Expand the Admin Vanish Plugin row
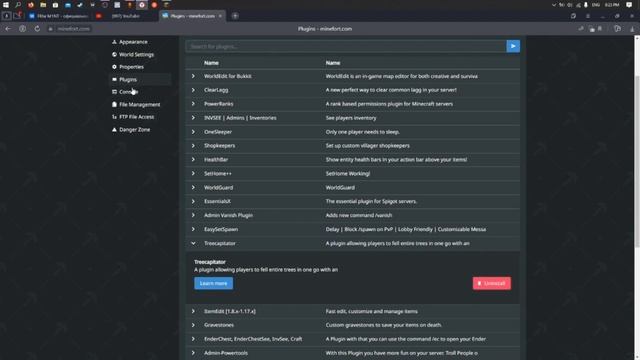The width and height of the screenshot is (640, 360). [x=193, y=215]
